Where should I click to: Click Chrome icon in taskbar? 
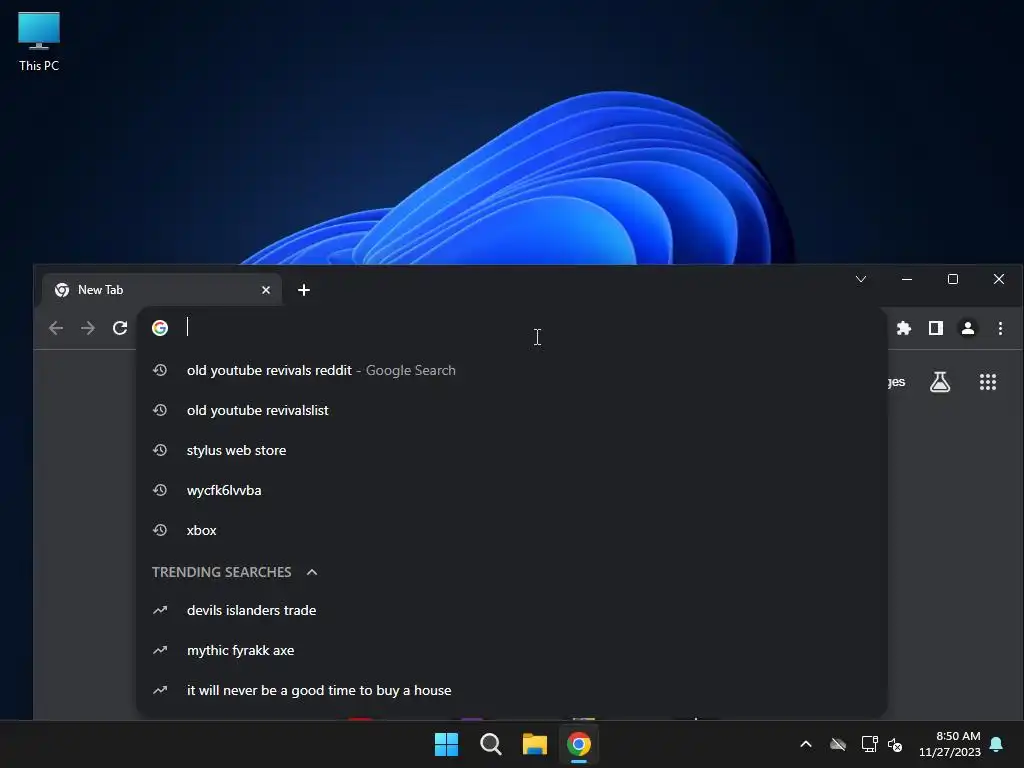tap(579, 744)
